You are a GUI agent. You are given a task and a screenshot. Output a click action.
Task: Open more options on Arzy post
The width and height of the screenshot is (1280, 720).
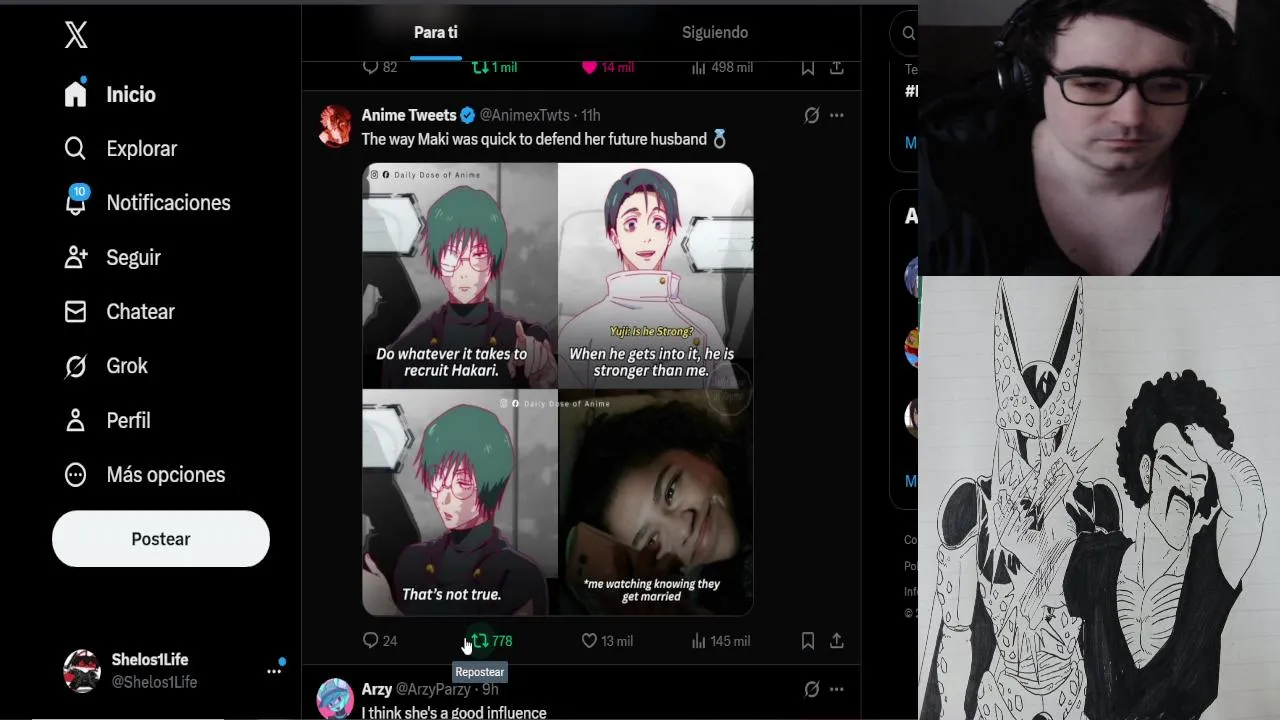(x=837, y=689)
